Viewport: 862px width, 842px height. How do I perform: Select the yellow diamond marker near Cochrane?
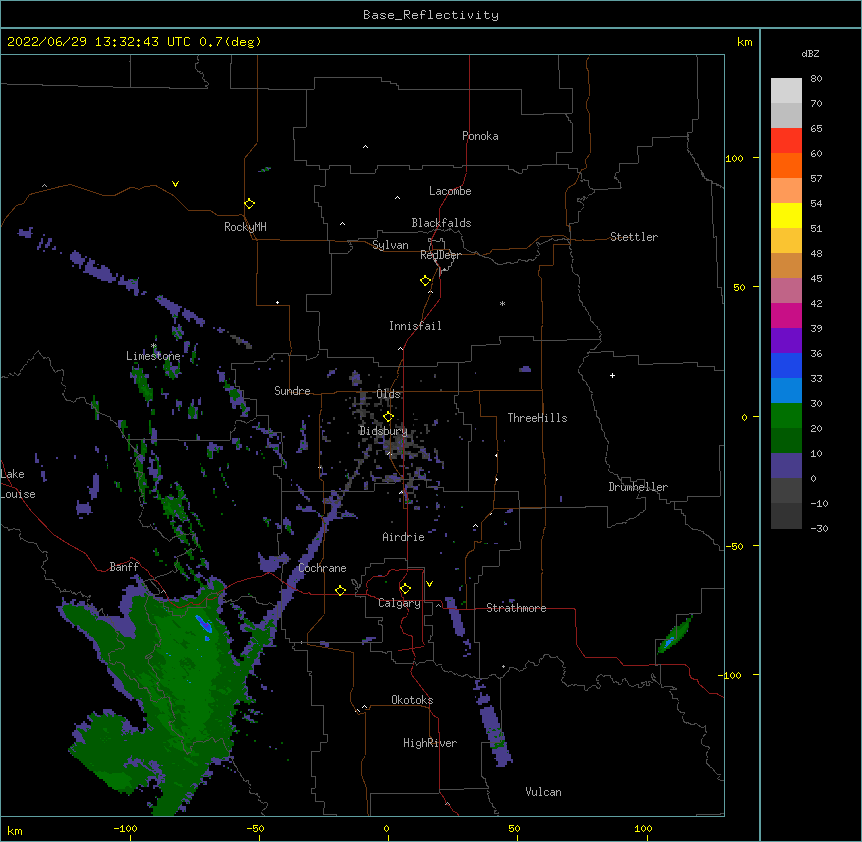coord(340,590)
